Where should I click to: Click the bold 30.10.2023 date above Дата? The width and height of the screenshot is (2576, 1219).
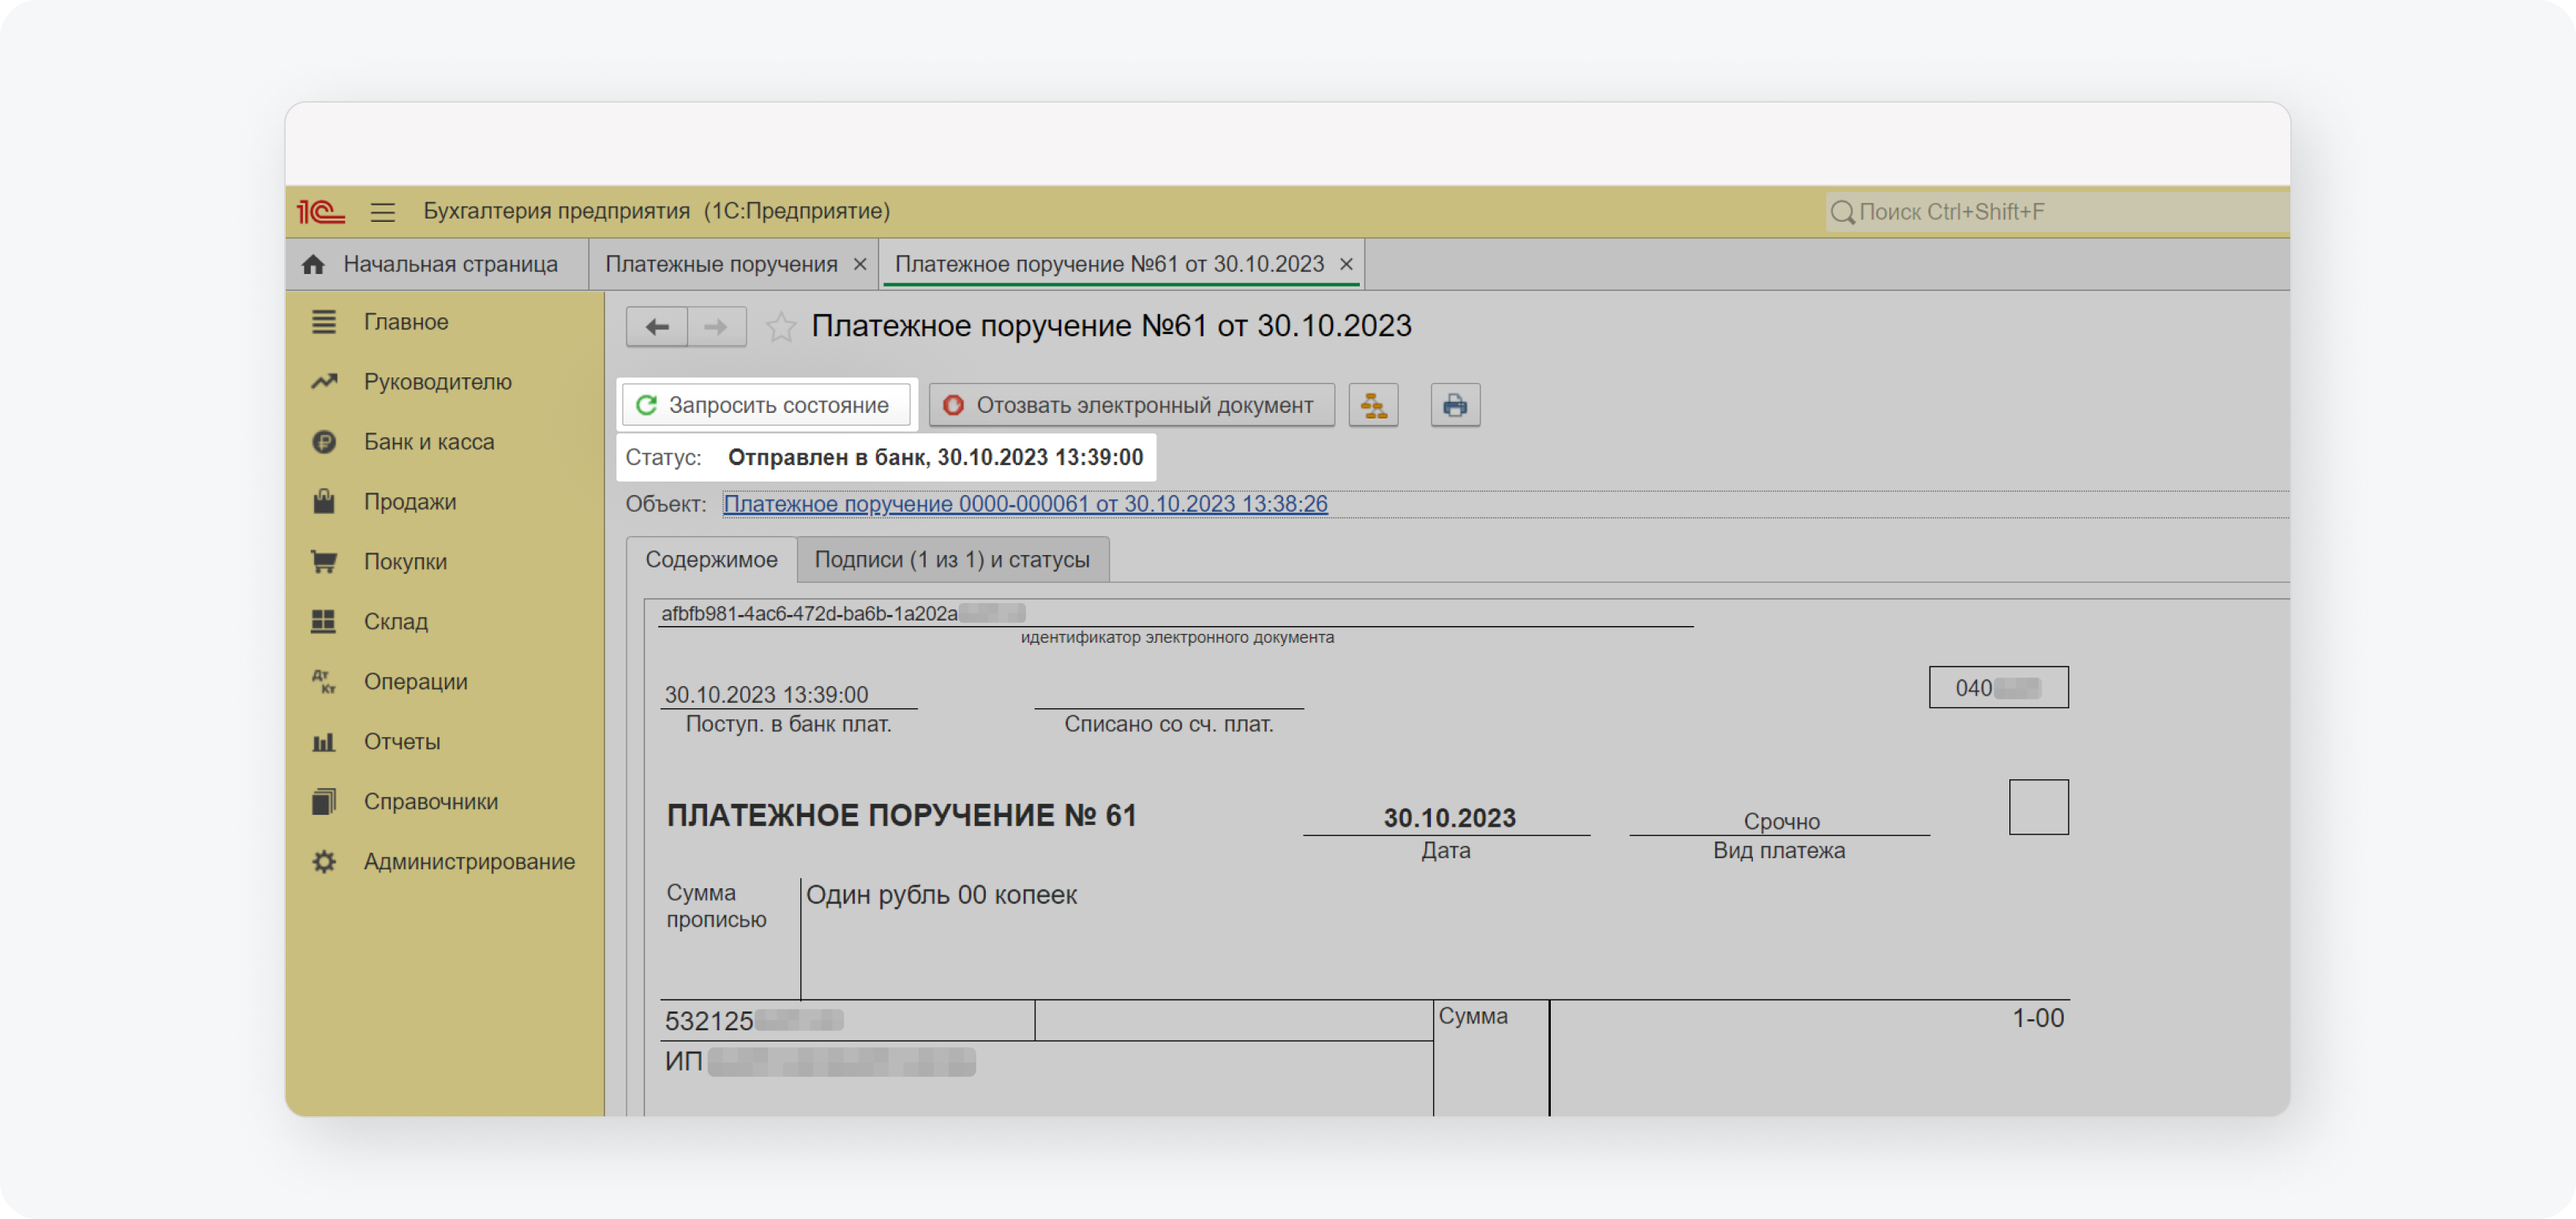pos(1449,818)
